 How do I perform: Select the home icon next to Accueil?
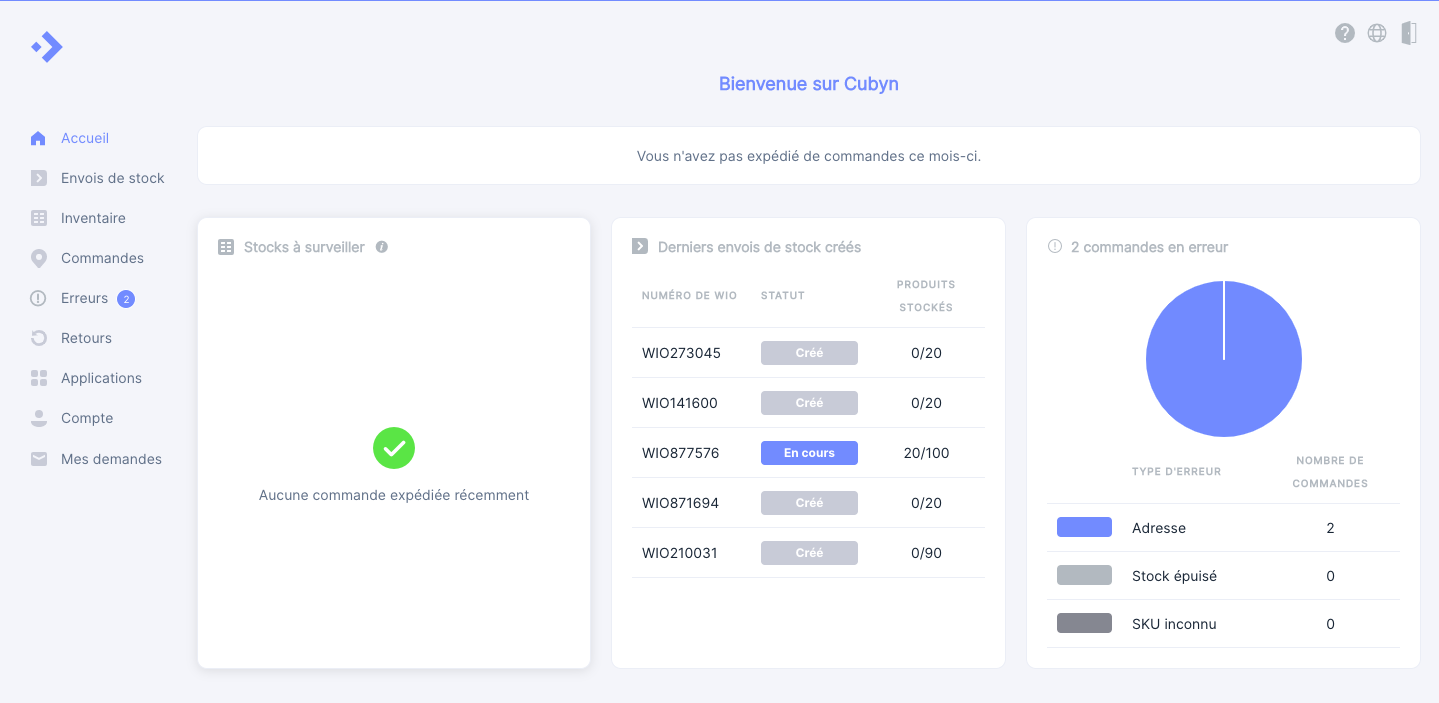point(38,138)
